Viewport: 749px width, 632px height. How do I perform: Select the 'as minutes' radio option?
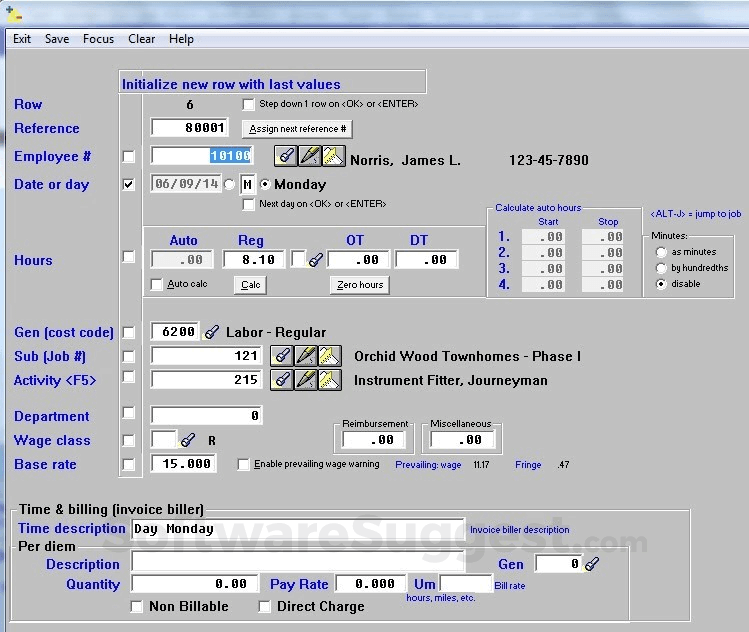(x=661, y=253)
